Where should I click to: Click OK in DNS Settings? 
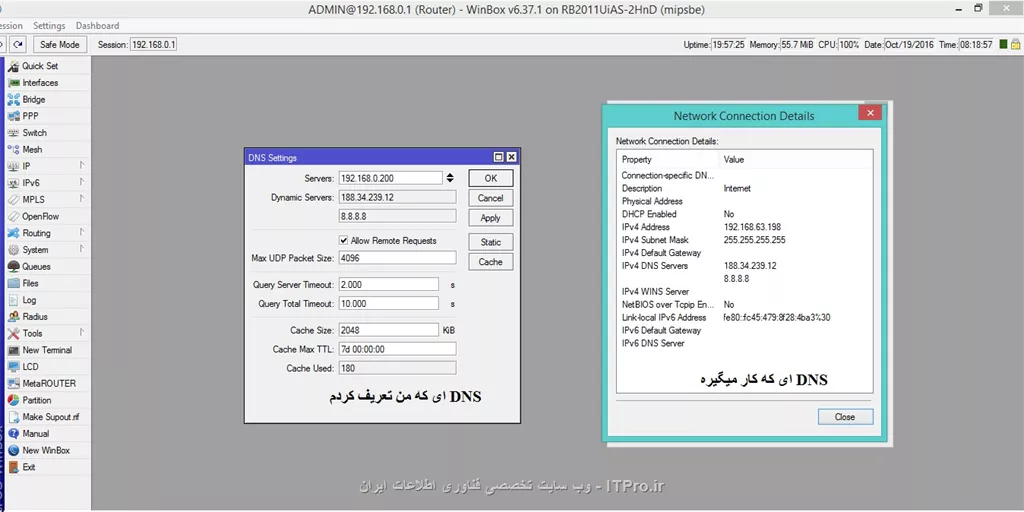point(490,178)
